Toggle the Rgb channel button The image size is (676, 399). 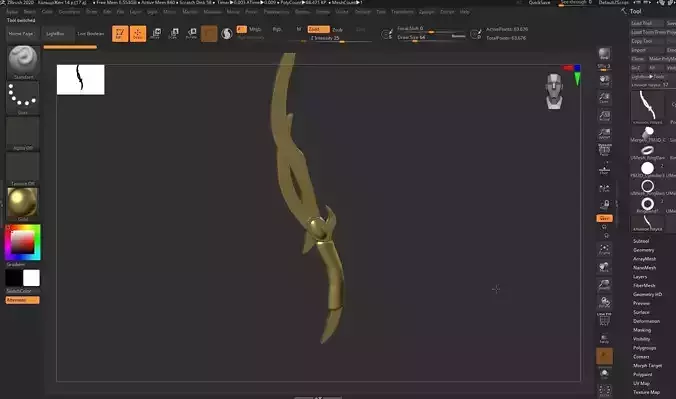pyautogui.click(x=277, y=29)
